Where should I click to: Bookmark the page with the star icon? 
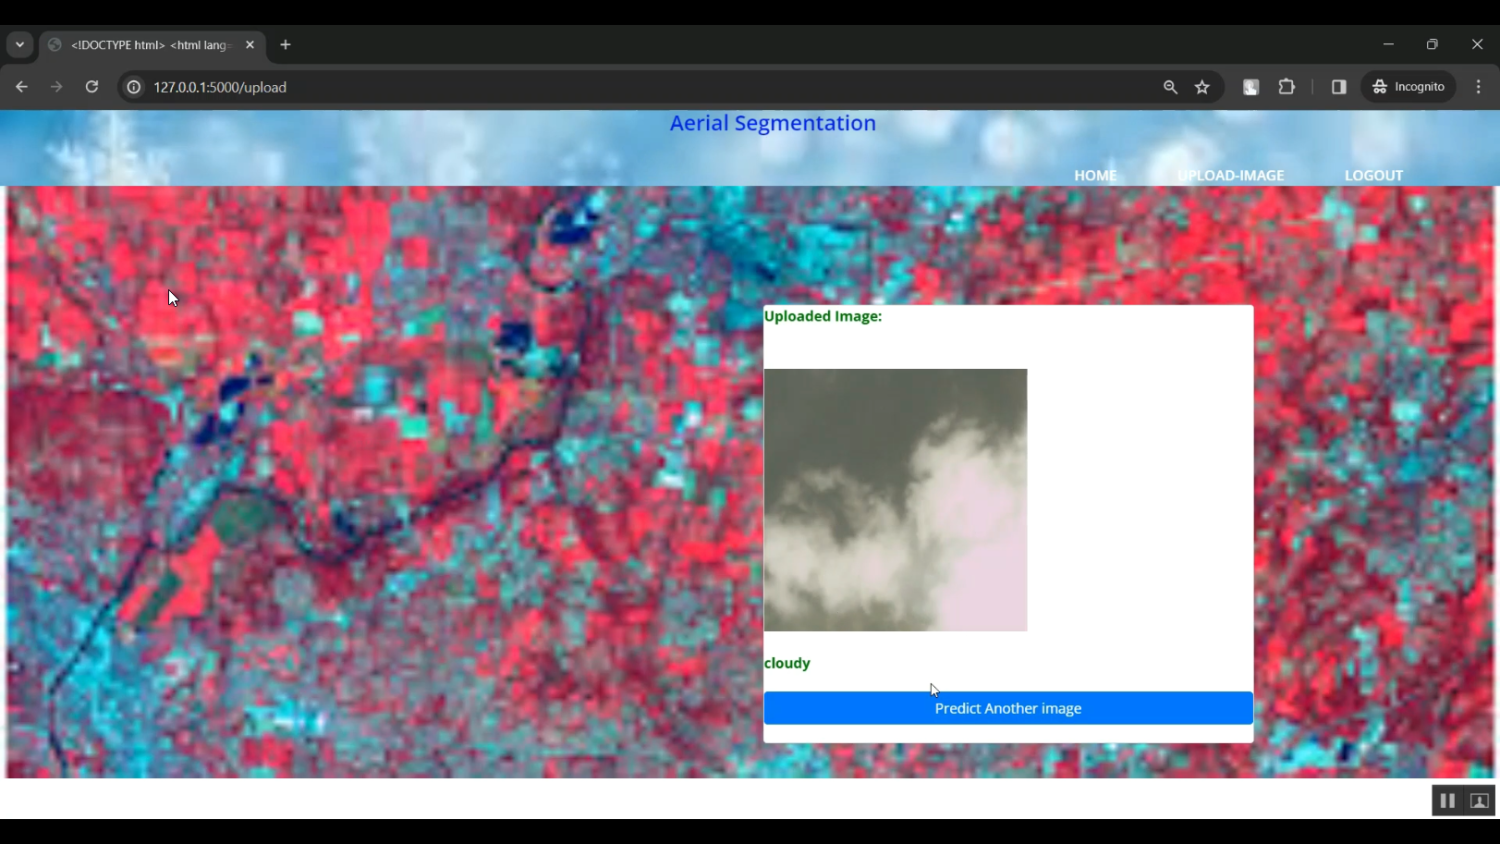pos(1202,87)
